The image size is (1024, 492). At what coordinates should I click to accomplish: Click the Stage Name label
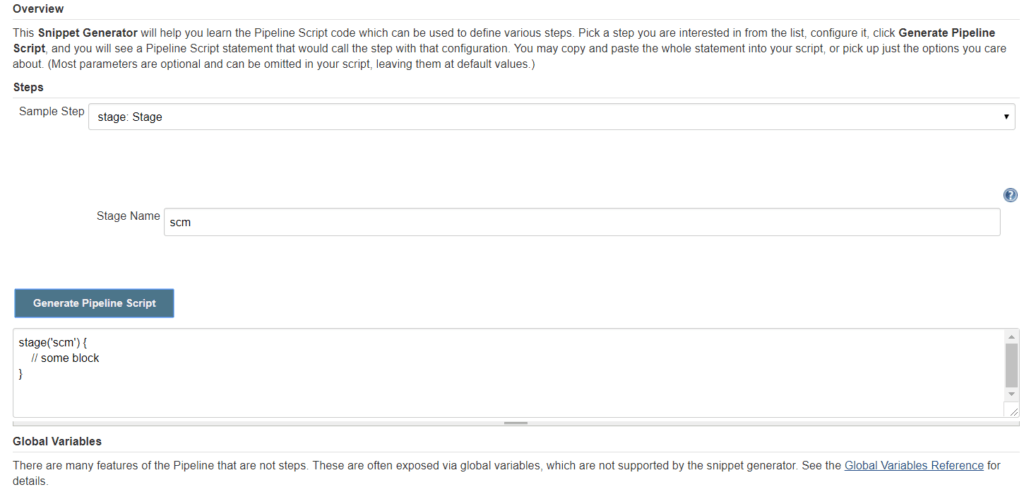(128, 216)
